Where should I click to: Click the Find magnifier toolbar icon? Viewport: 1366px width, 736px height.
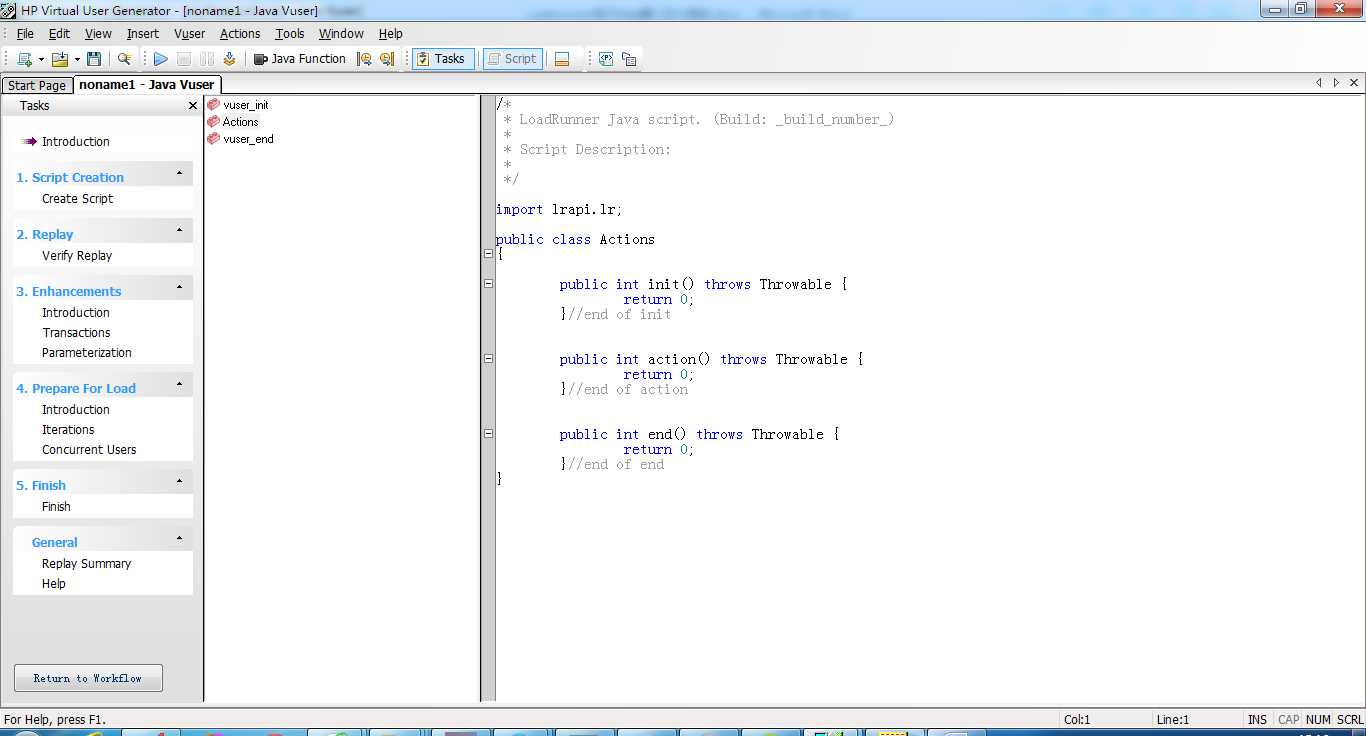tap(124, 59)
